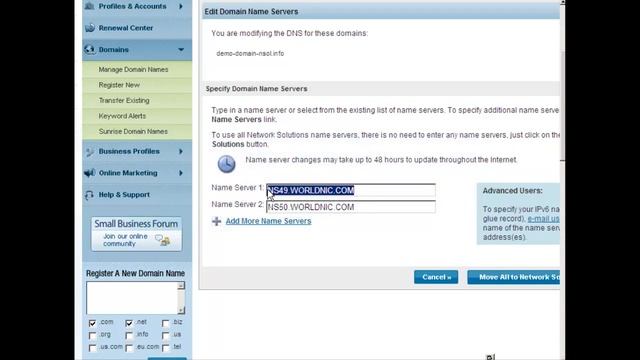Viewport: 640px width, 360px height.
Task: Collapse the Domains menu arrow
Action: 181,49
